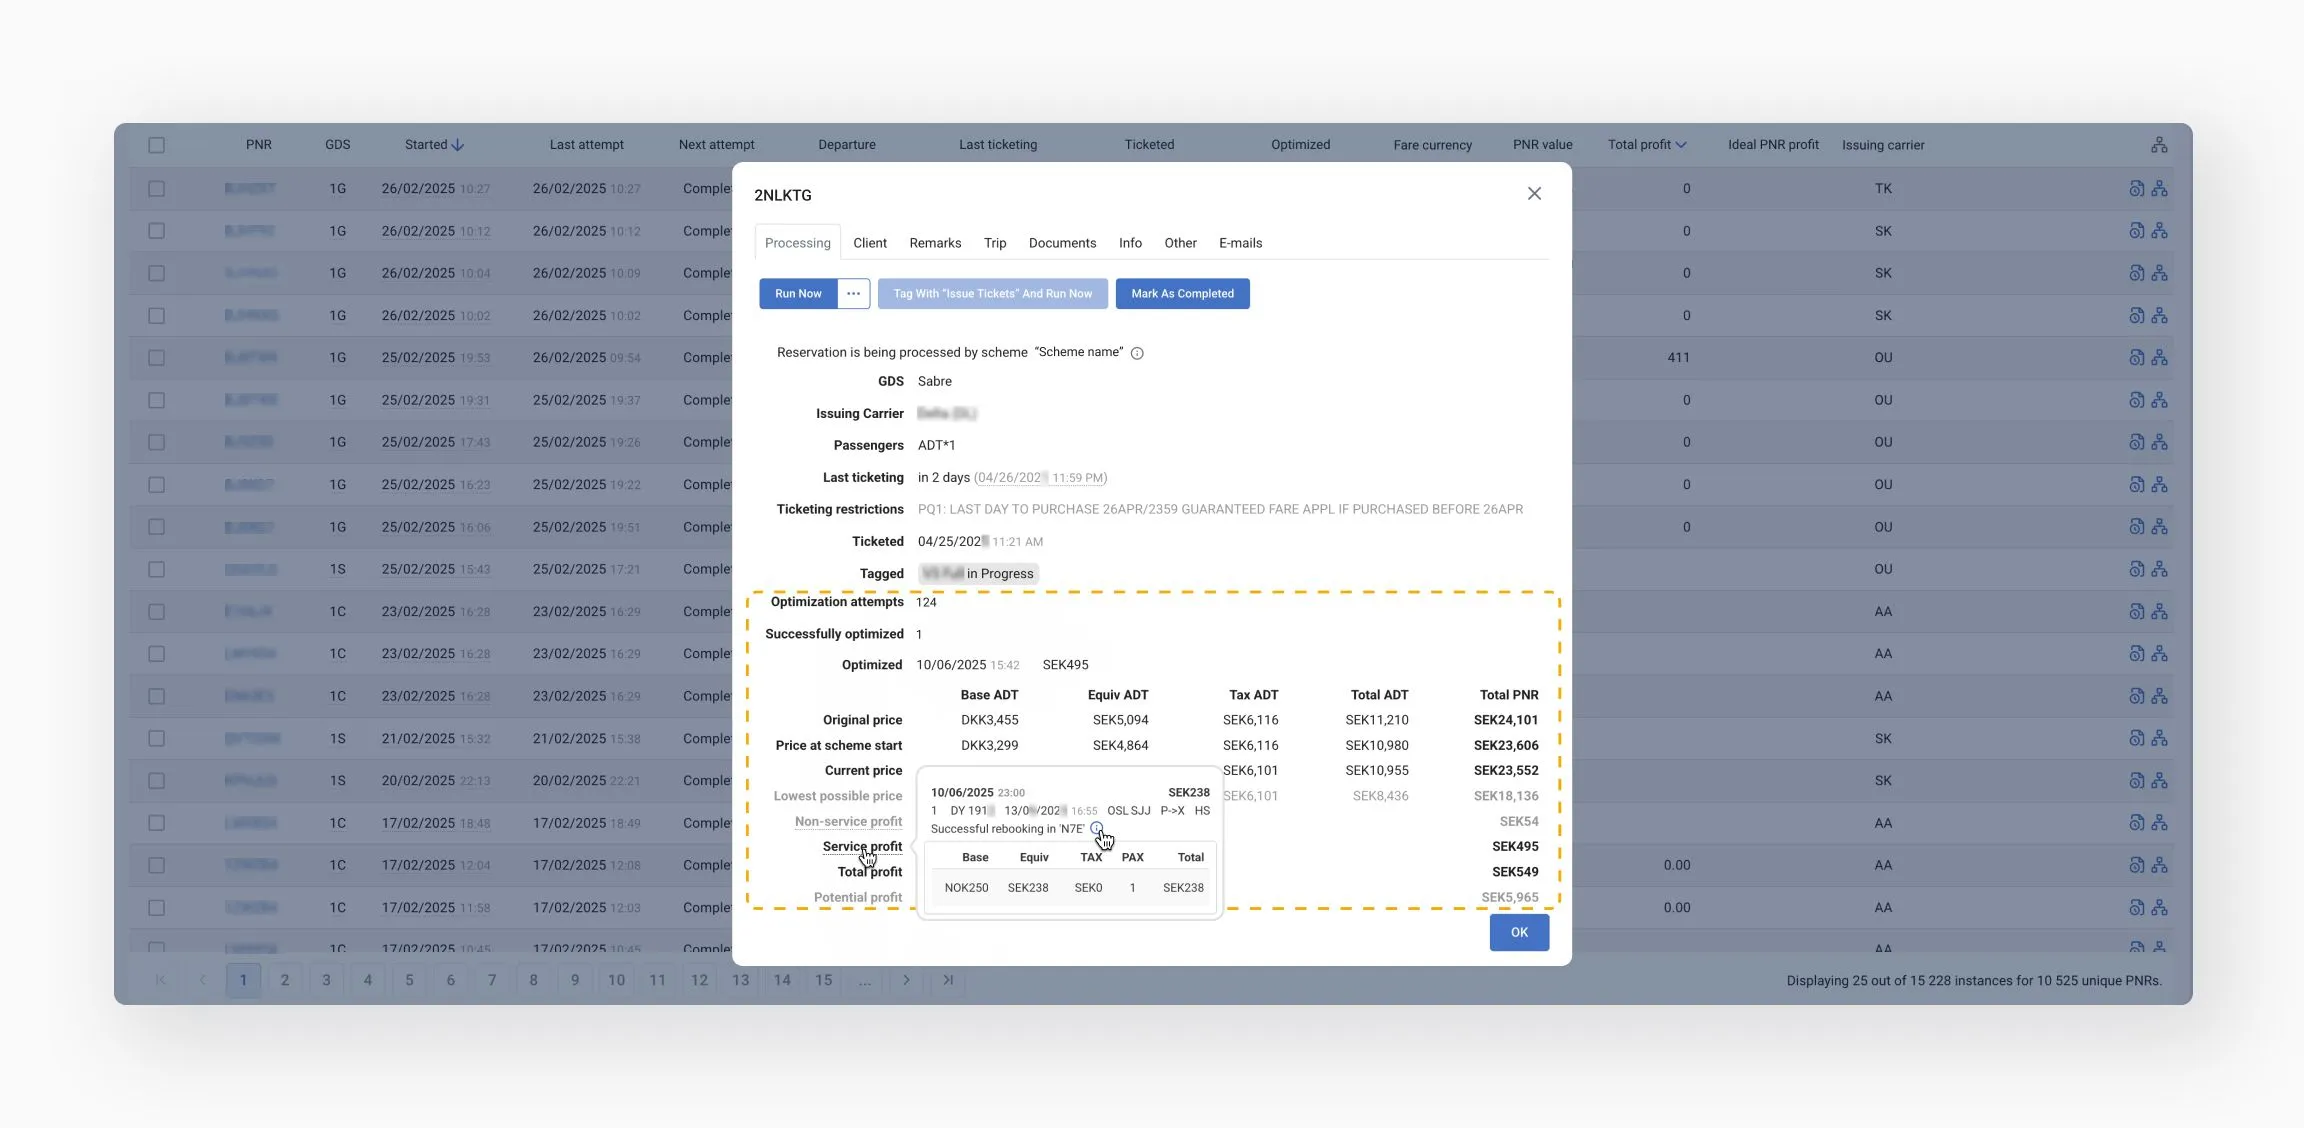Sort by the Started column arrow
Screen dimensions: 2304x1128
tap(458, 145)
